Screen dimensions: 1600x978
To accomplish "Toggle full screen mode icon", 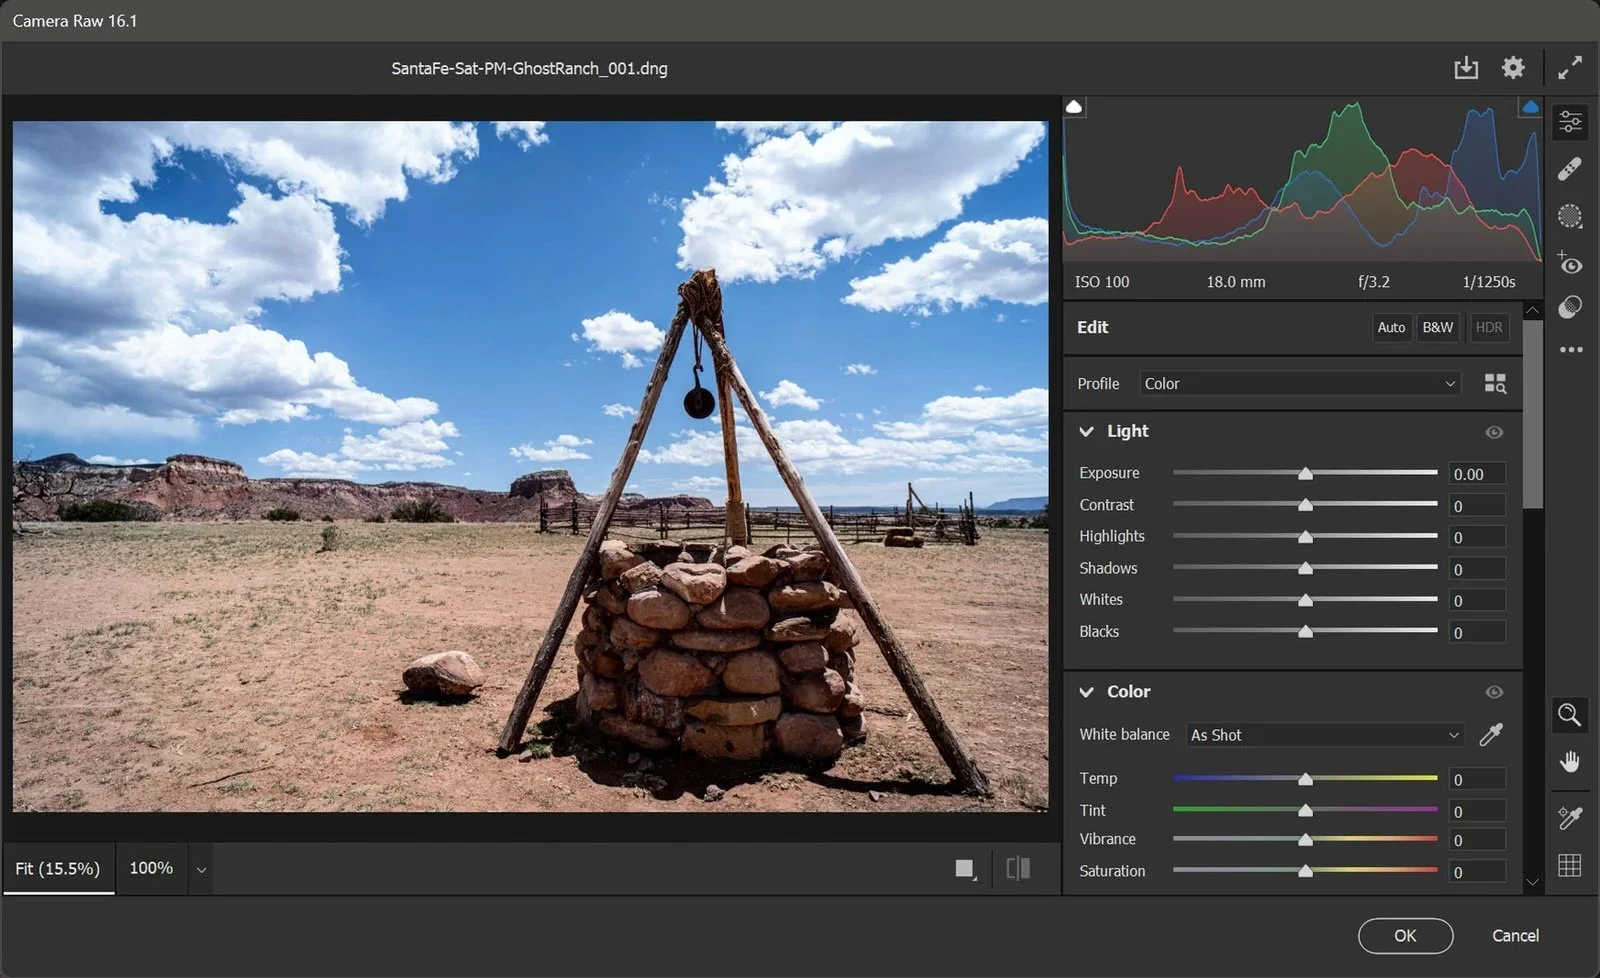I will click(1570, 67).
